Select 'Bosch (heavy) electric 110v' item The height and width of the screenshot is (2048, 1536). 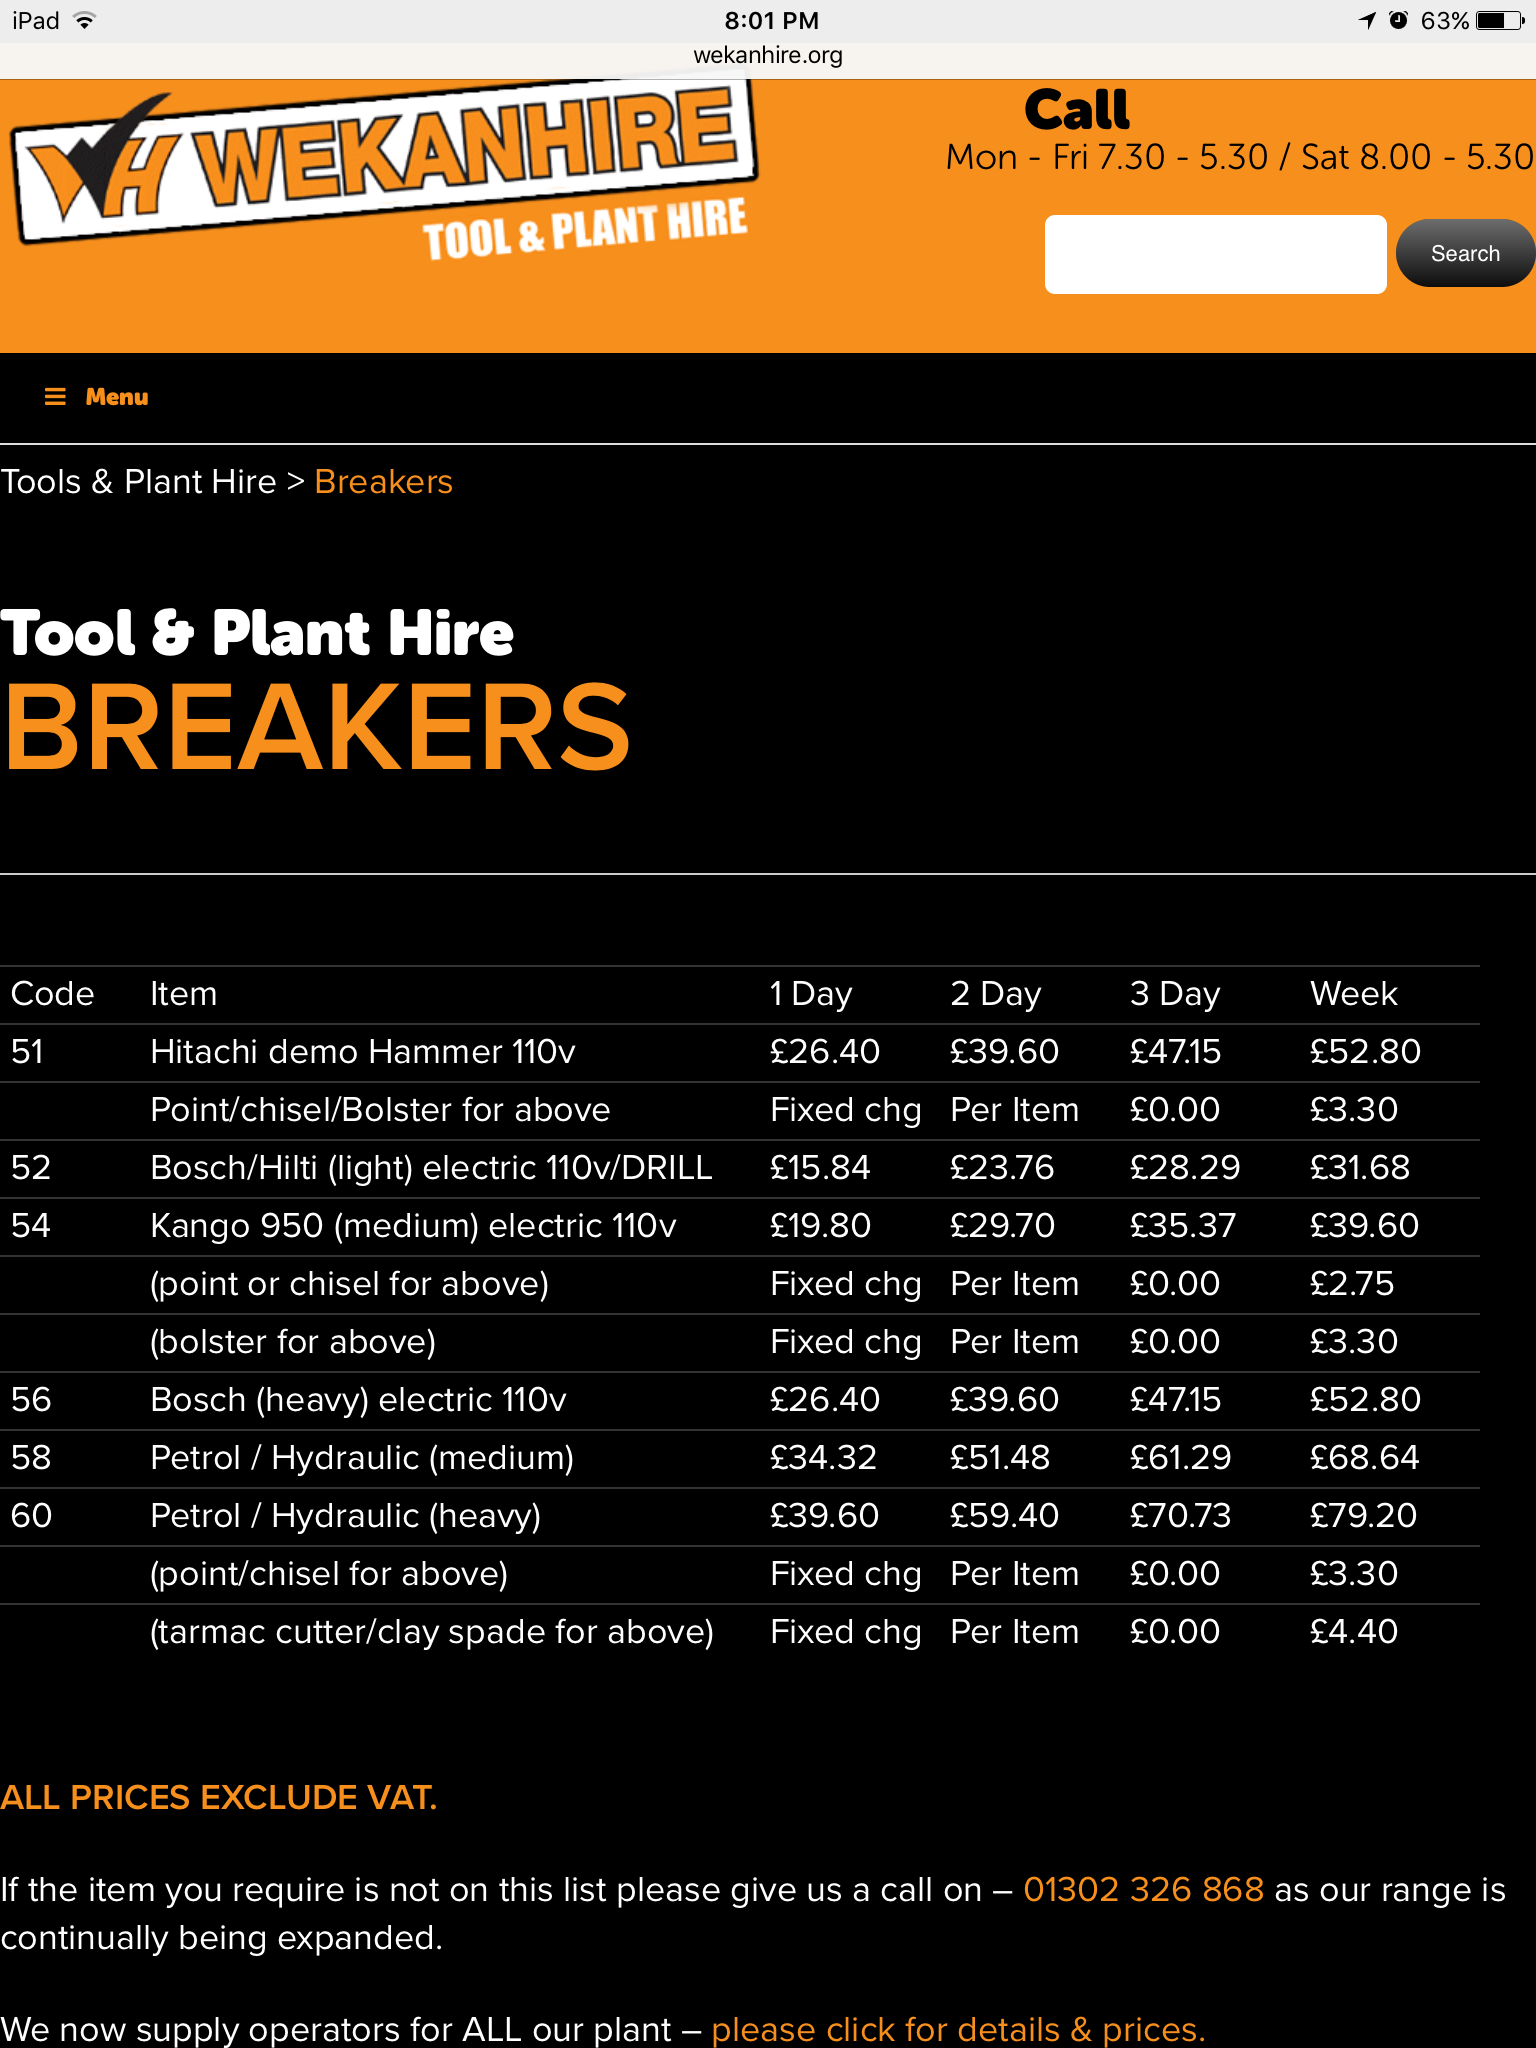tap(358, 1400)
